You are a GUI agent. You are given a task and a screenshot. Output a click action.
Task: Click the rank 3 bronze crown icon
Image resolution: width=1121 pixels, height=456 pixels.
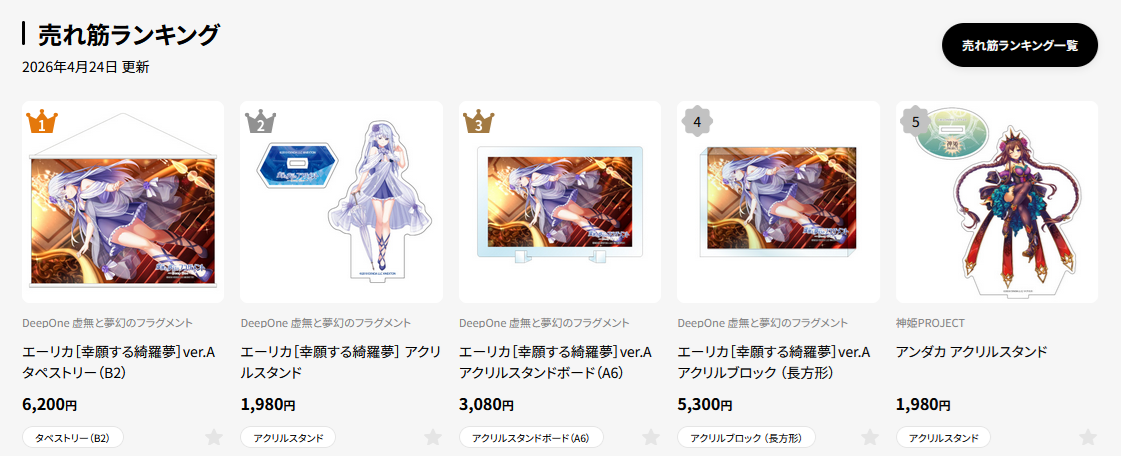[x=478, y=122]
